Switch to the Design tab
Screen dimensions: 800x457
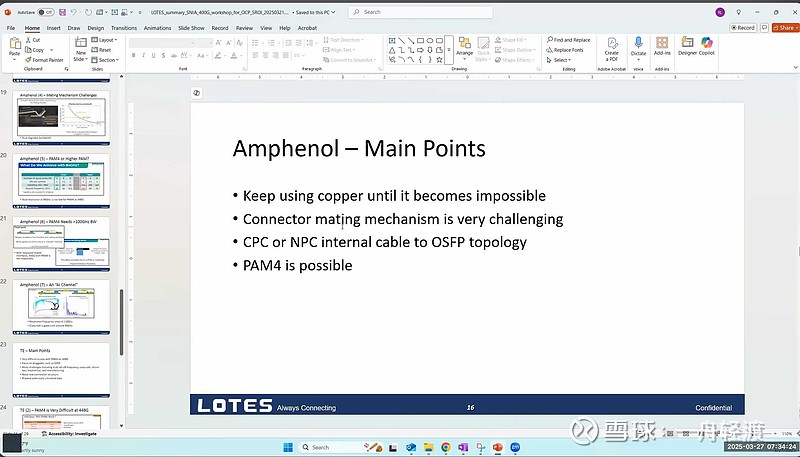[95, 28]
